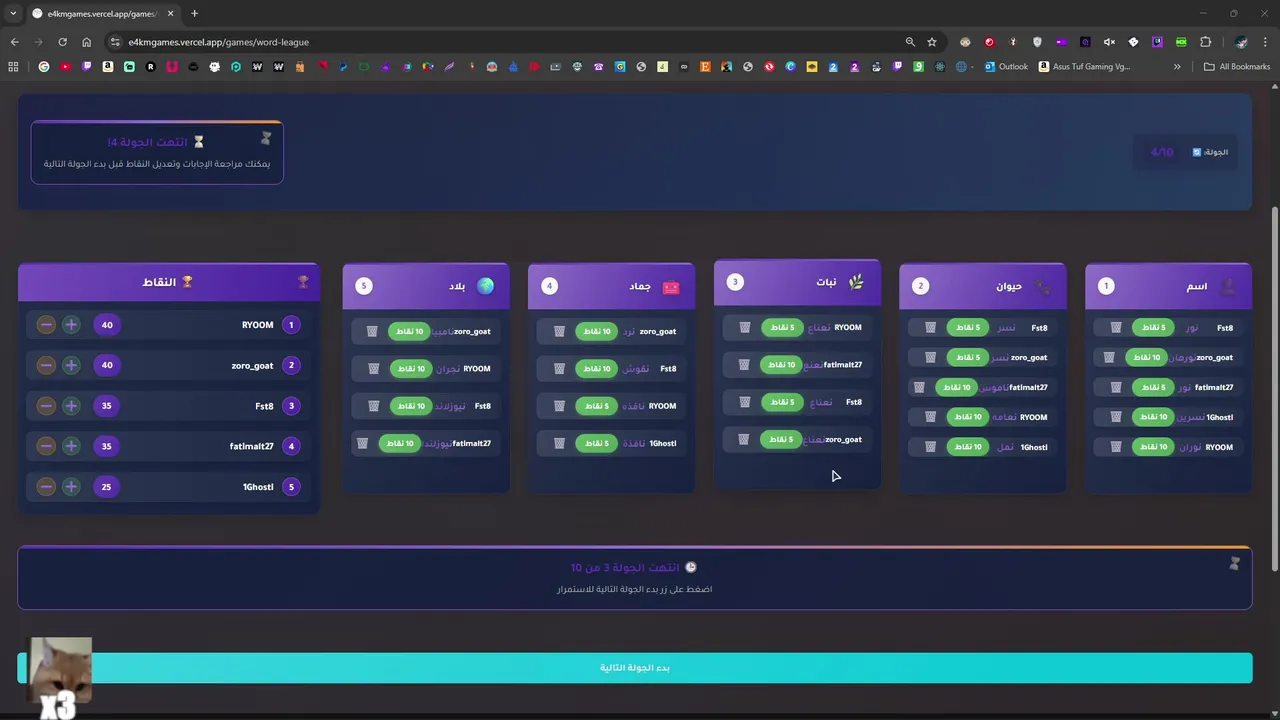Decrease 1Ghostl's score with minus button
Viewport: 1280px width, 720px height.
(x=46, y=487)
